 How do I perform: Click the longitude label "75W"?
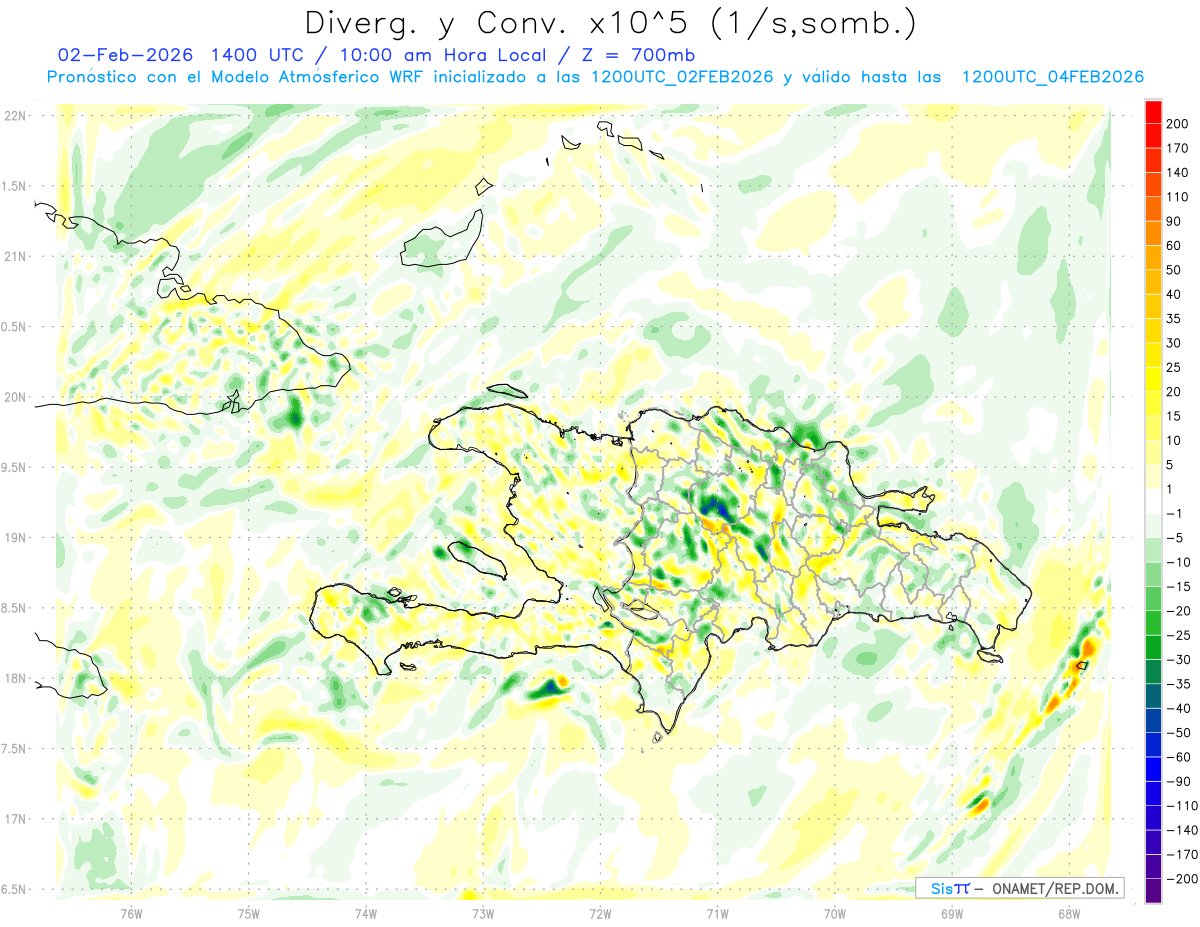pyautogui.click(x=248, y=912)
